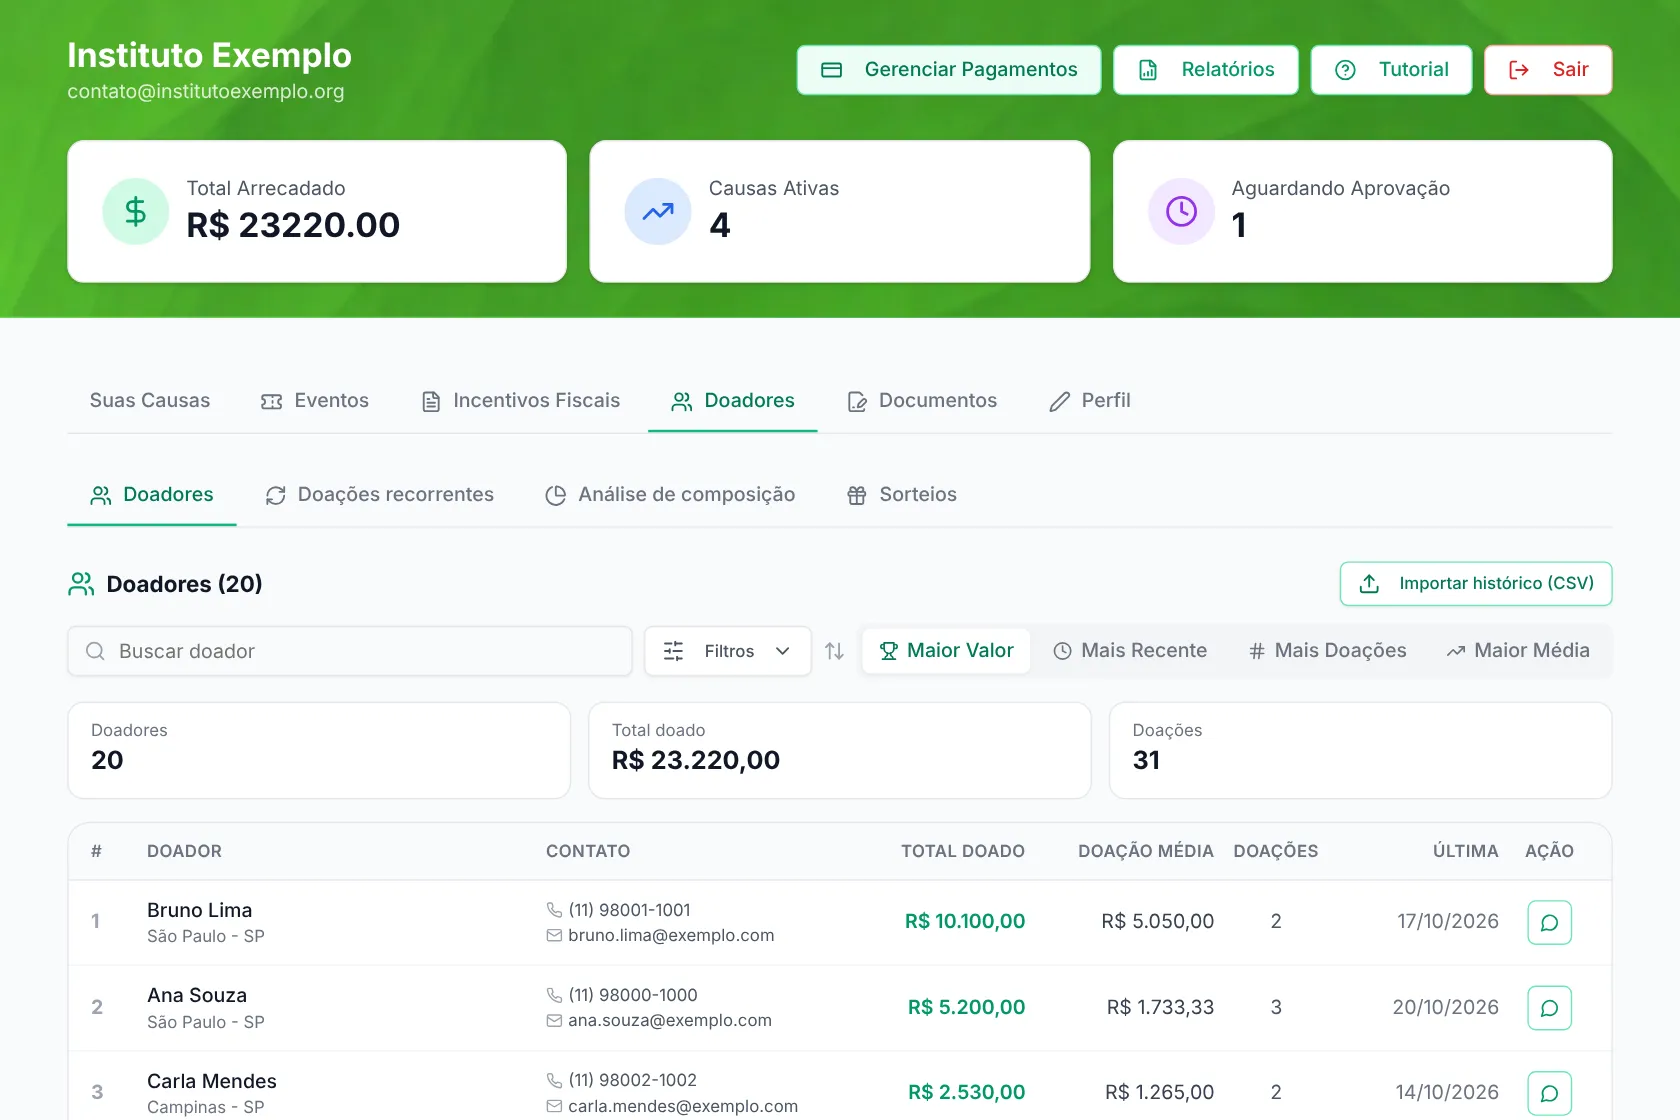Click contato@institutoexemplo.org header email

tap(206, 91)
